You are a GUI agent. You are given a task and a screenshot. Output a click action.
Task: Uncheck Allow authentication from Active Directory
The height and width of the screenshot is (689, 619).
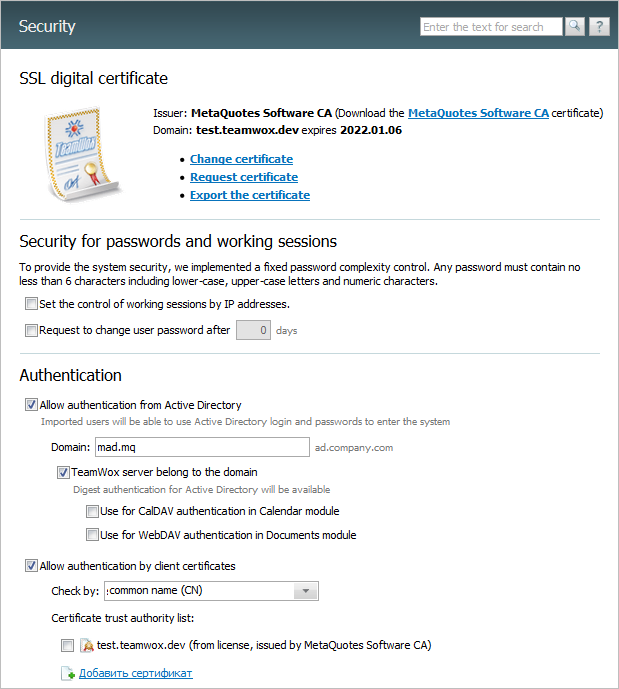[31, 405]
